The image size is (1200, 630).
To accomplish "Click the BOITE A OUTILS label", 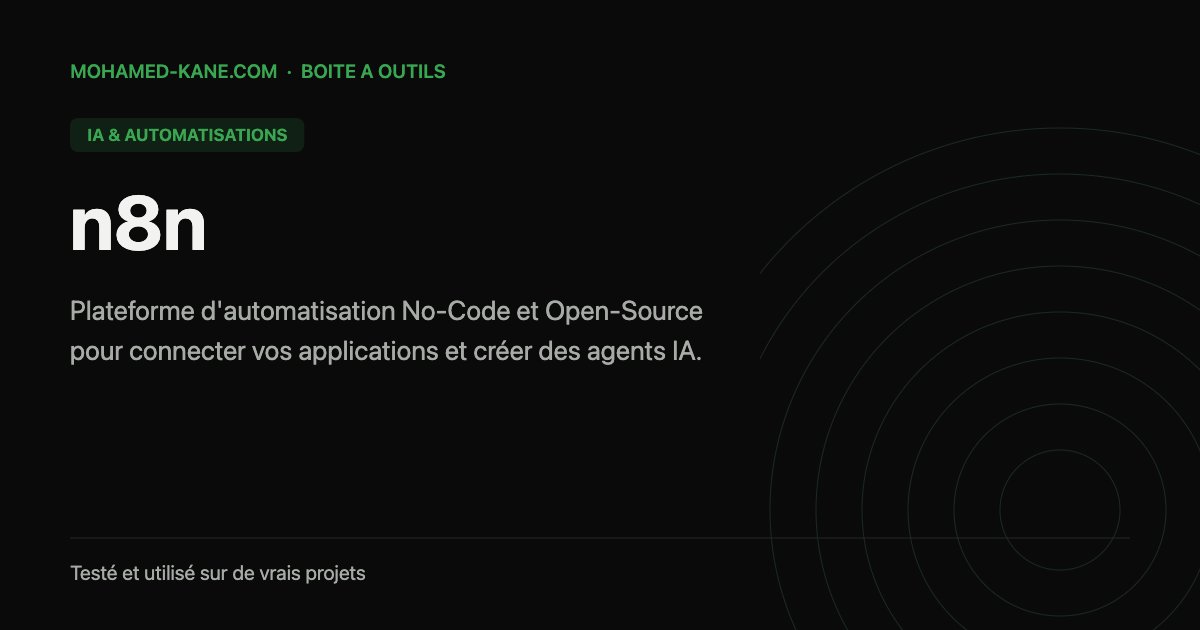I will 373,72.
